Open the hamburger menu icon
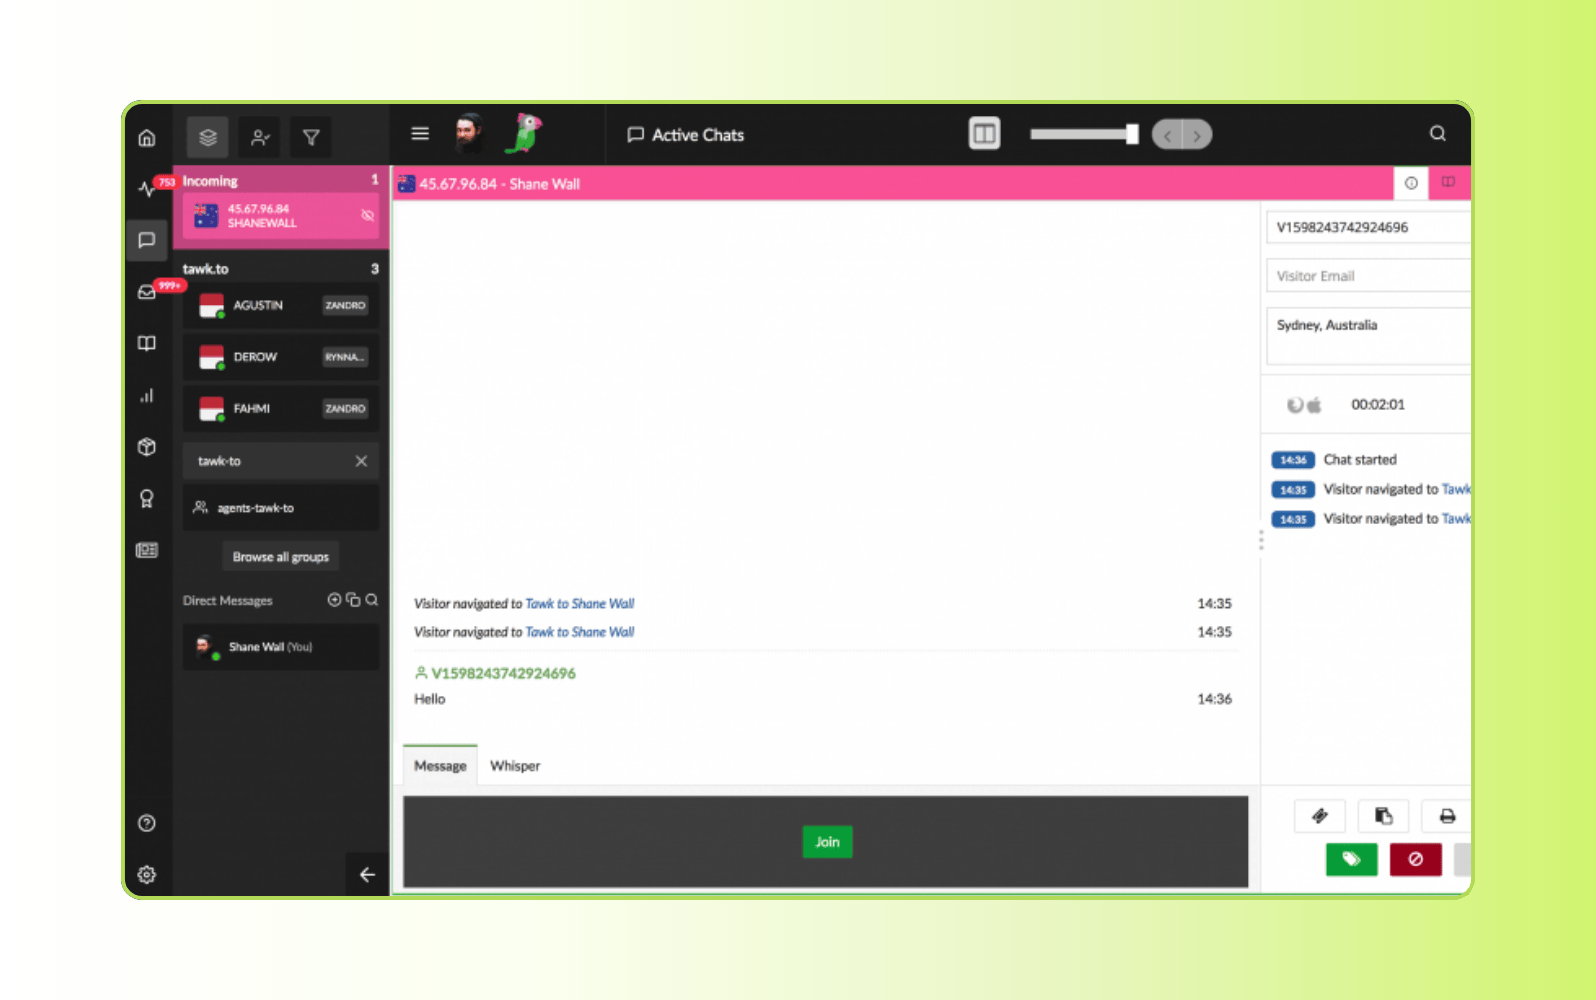 (x=420, y=133)
